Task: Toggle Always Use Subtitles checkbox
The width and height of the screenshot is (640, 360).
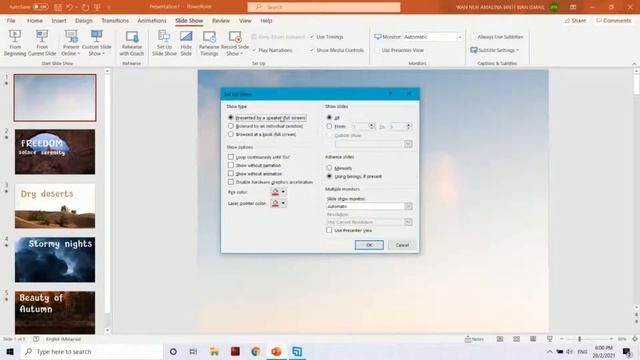Action: coord(473,37)
